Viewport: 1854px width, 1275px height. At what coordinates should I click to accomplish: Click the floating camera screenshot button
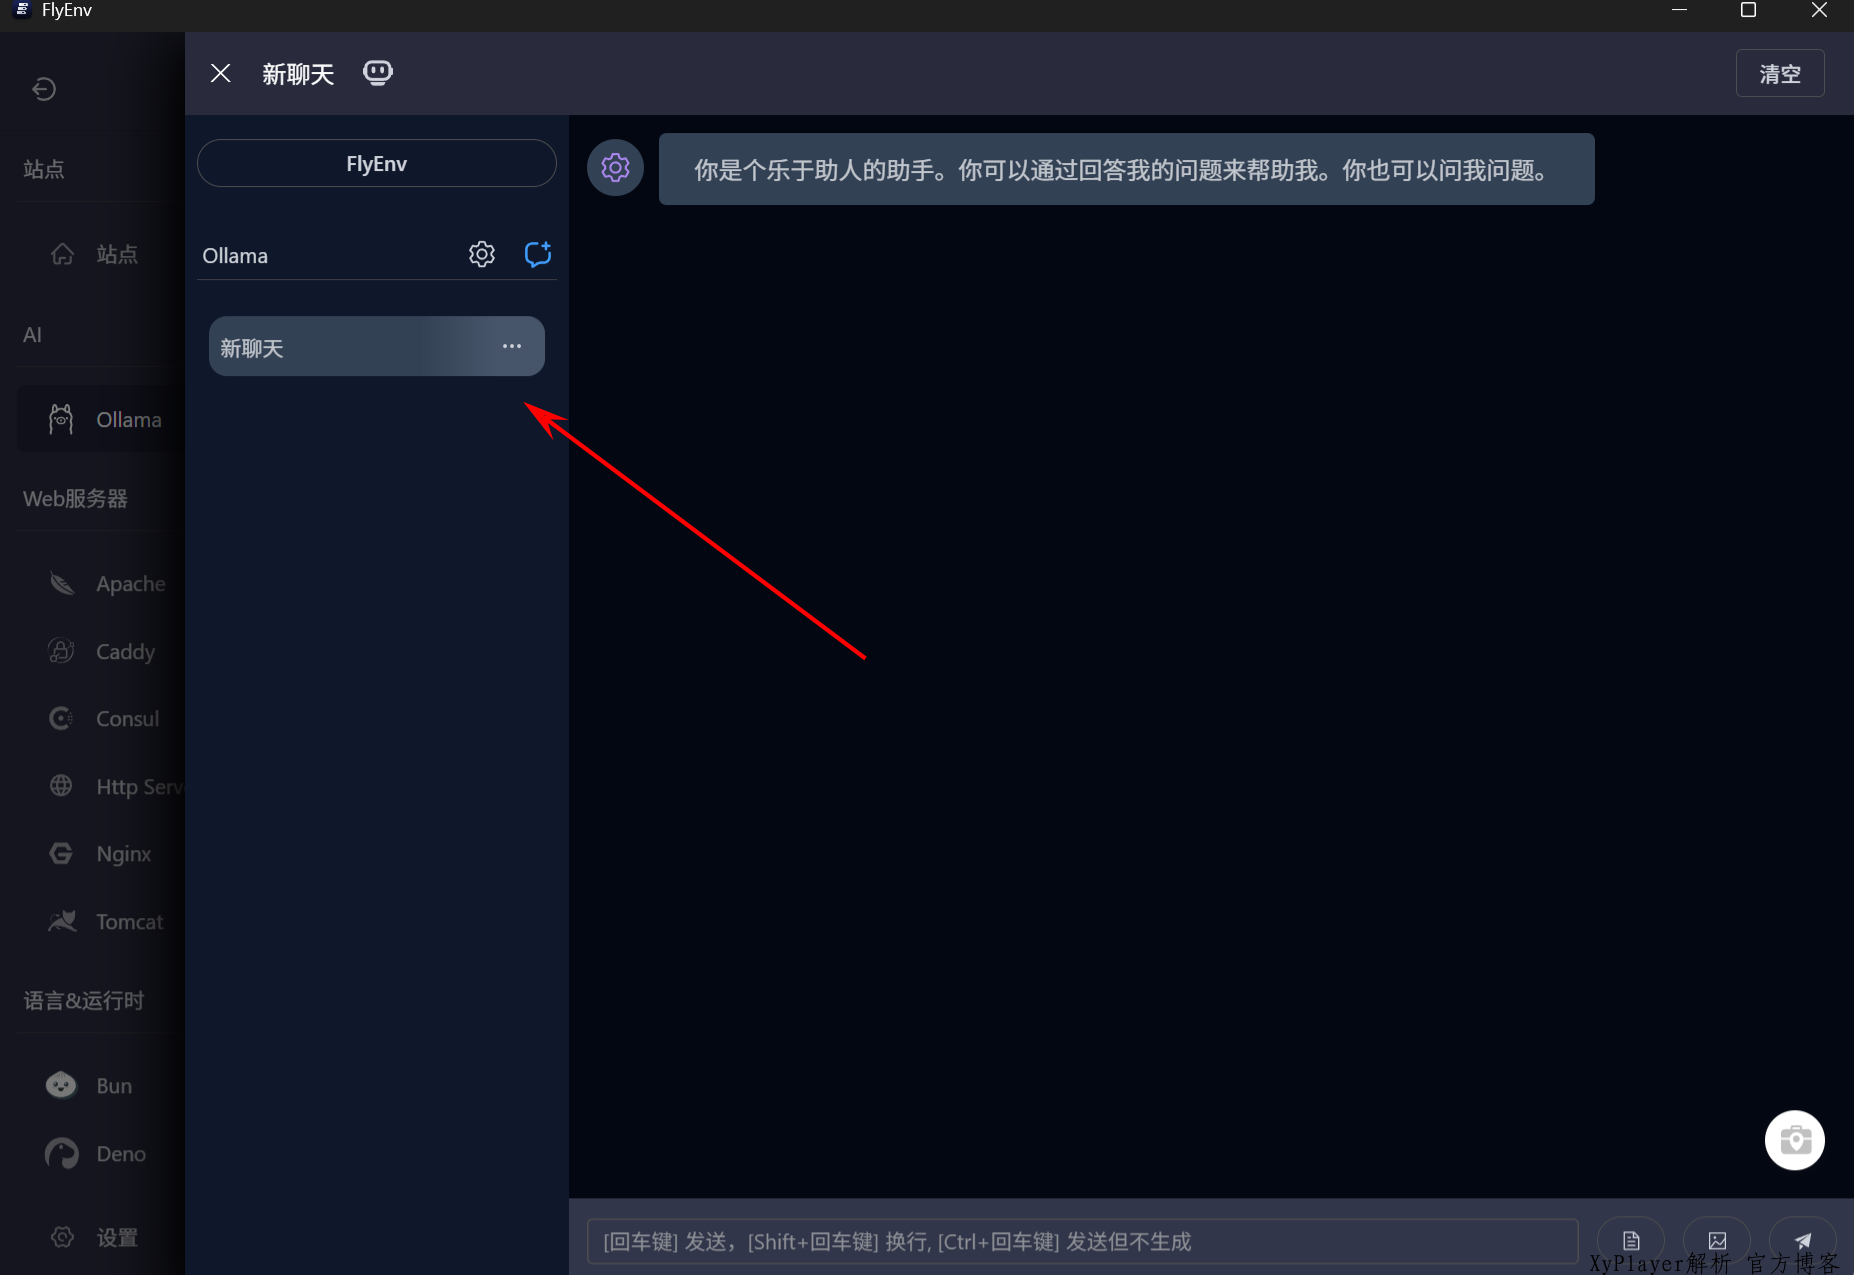click(1794, 1140)
